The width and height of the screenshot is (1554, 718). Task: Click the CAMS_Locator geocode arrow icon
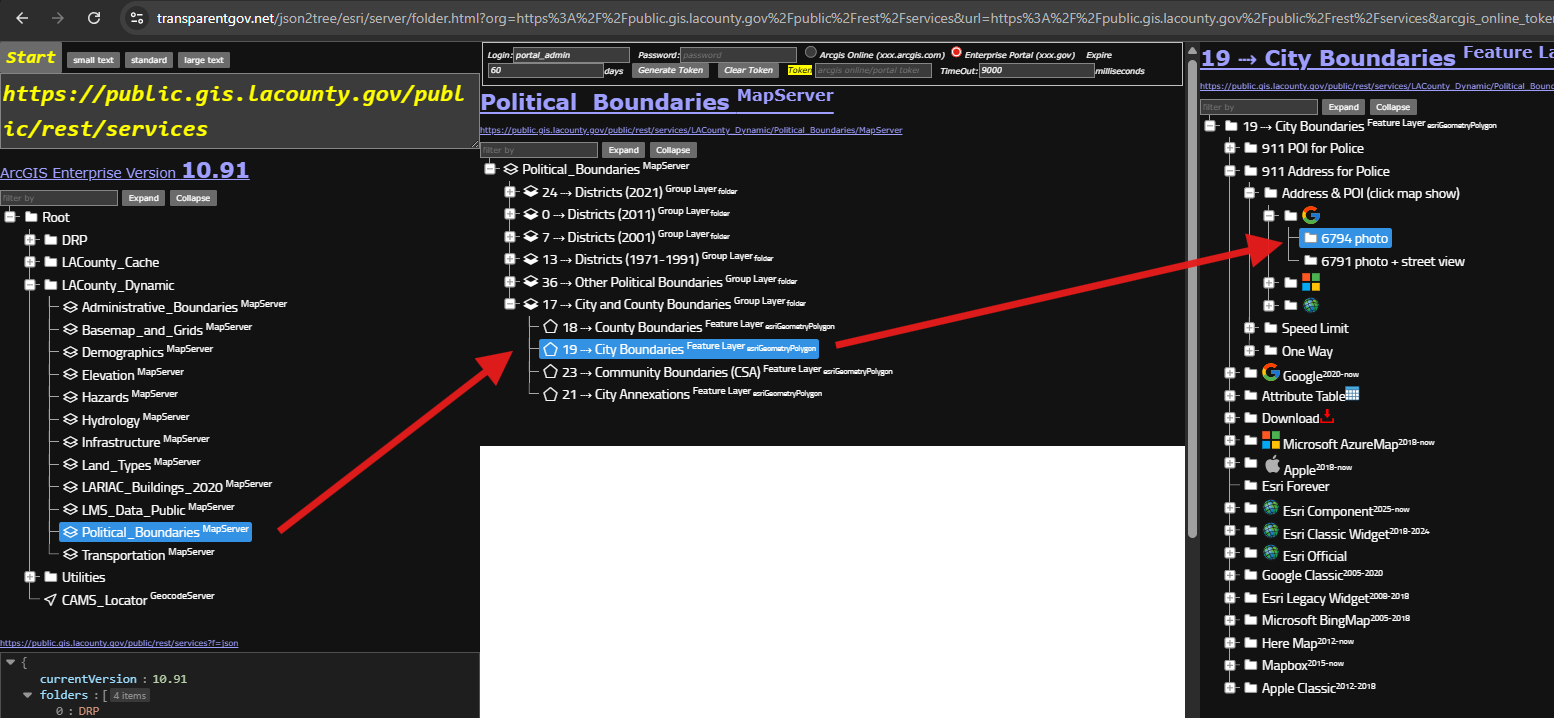[x=50, y=599]
